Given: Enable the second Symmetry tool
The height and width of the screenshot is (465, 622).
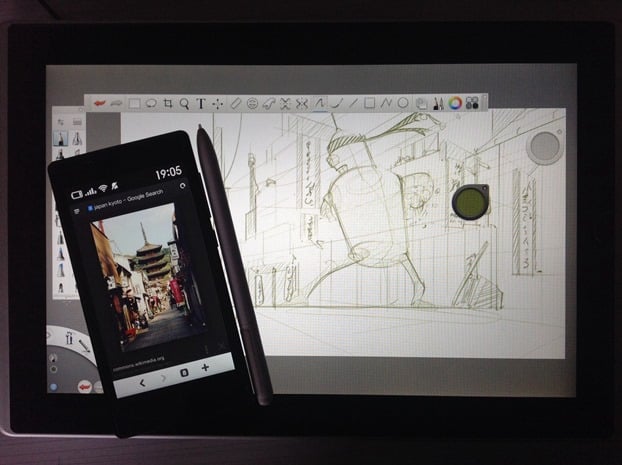Looking at the screenshot, I should pos(302,104).
